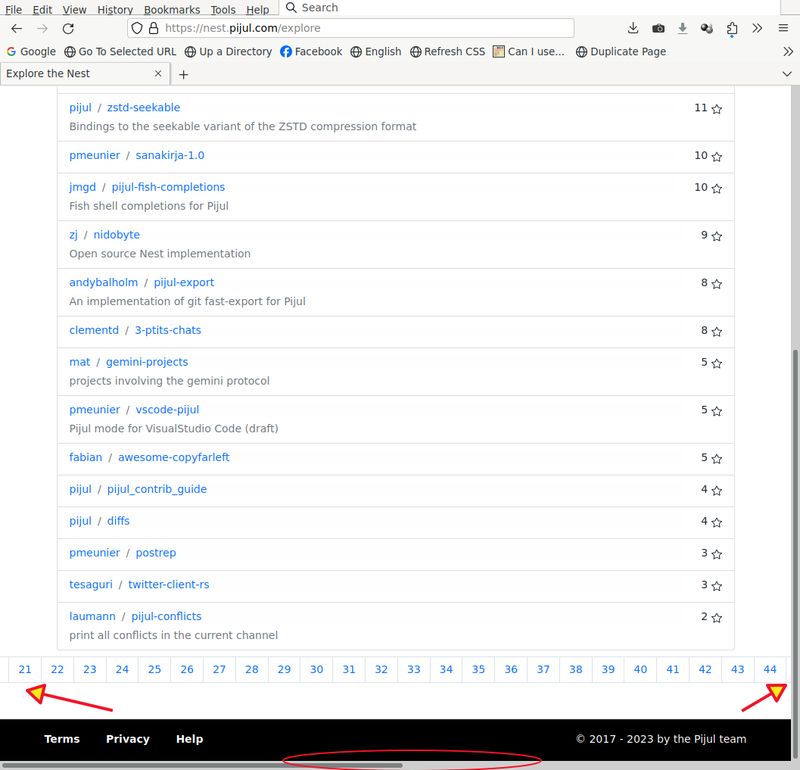List all tabs dropdown arrow

787,74
